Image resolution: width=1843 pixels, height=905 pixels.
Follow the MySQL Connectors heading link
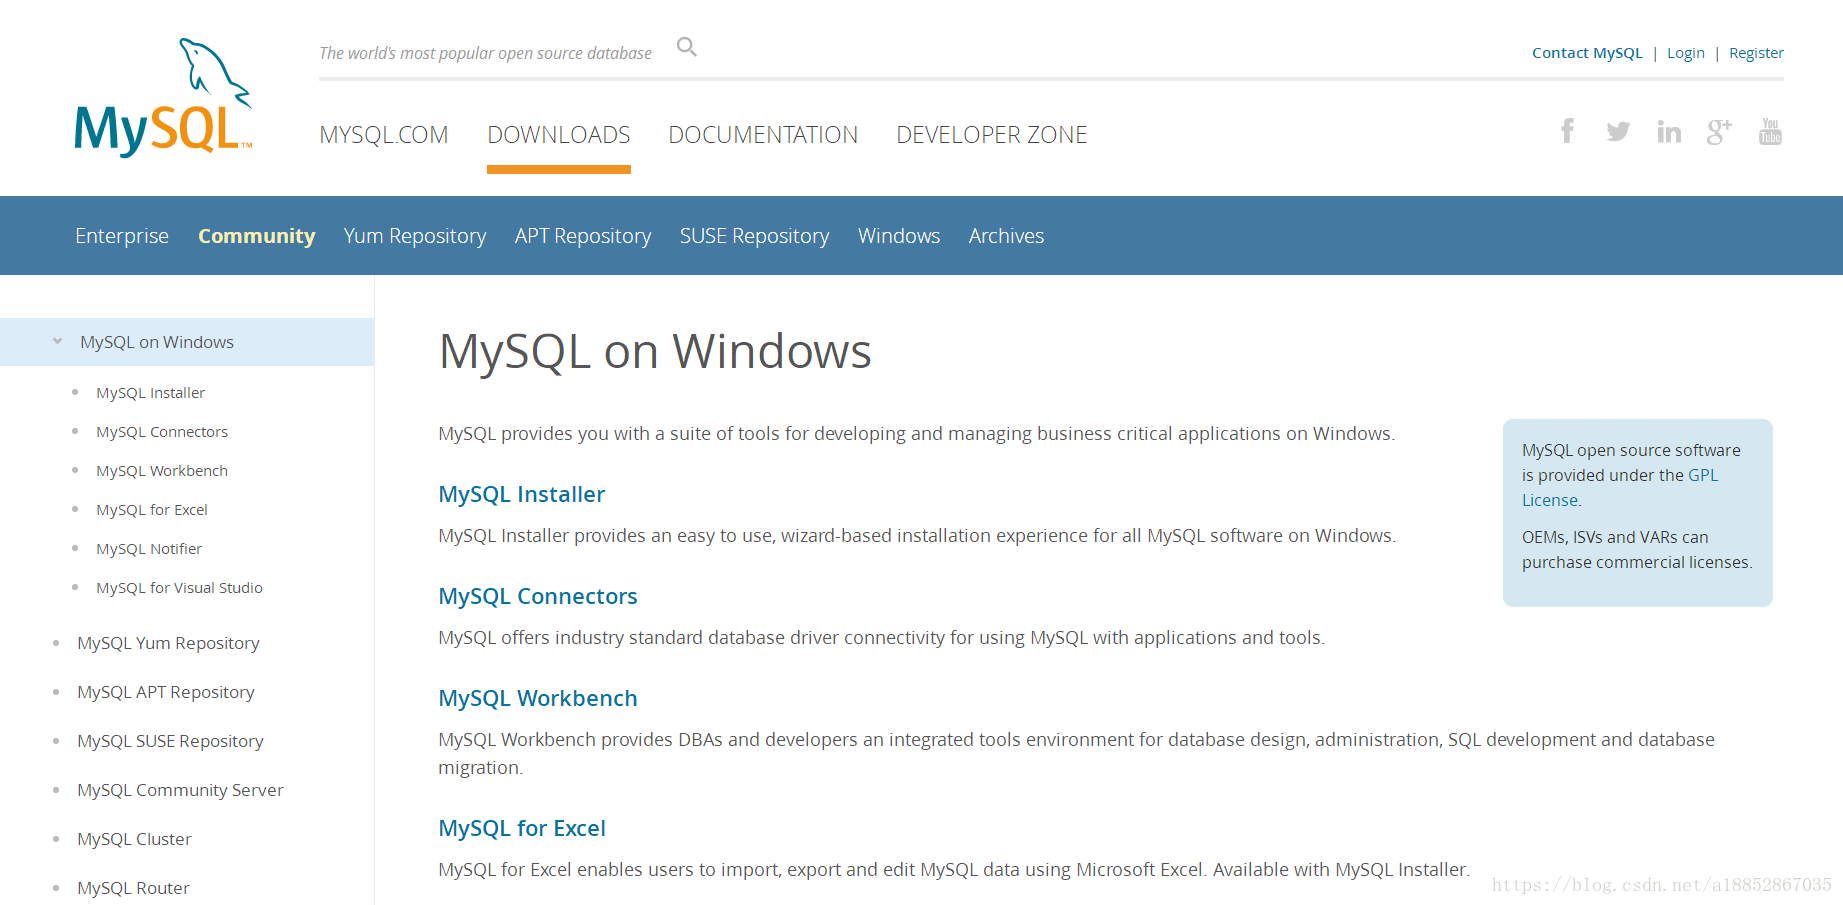pyautogui.click(x=538, y=596)
